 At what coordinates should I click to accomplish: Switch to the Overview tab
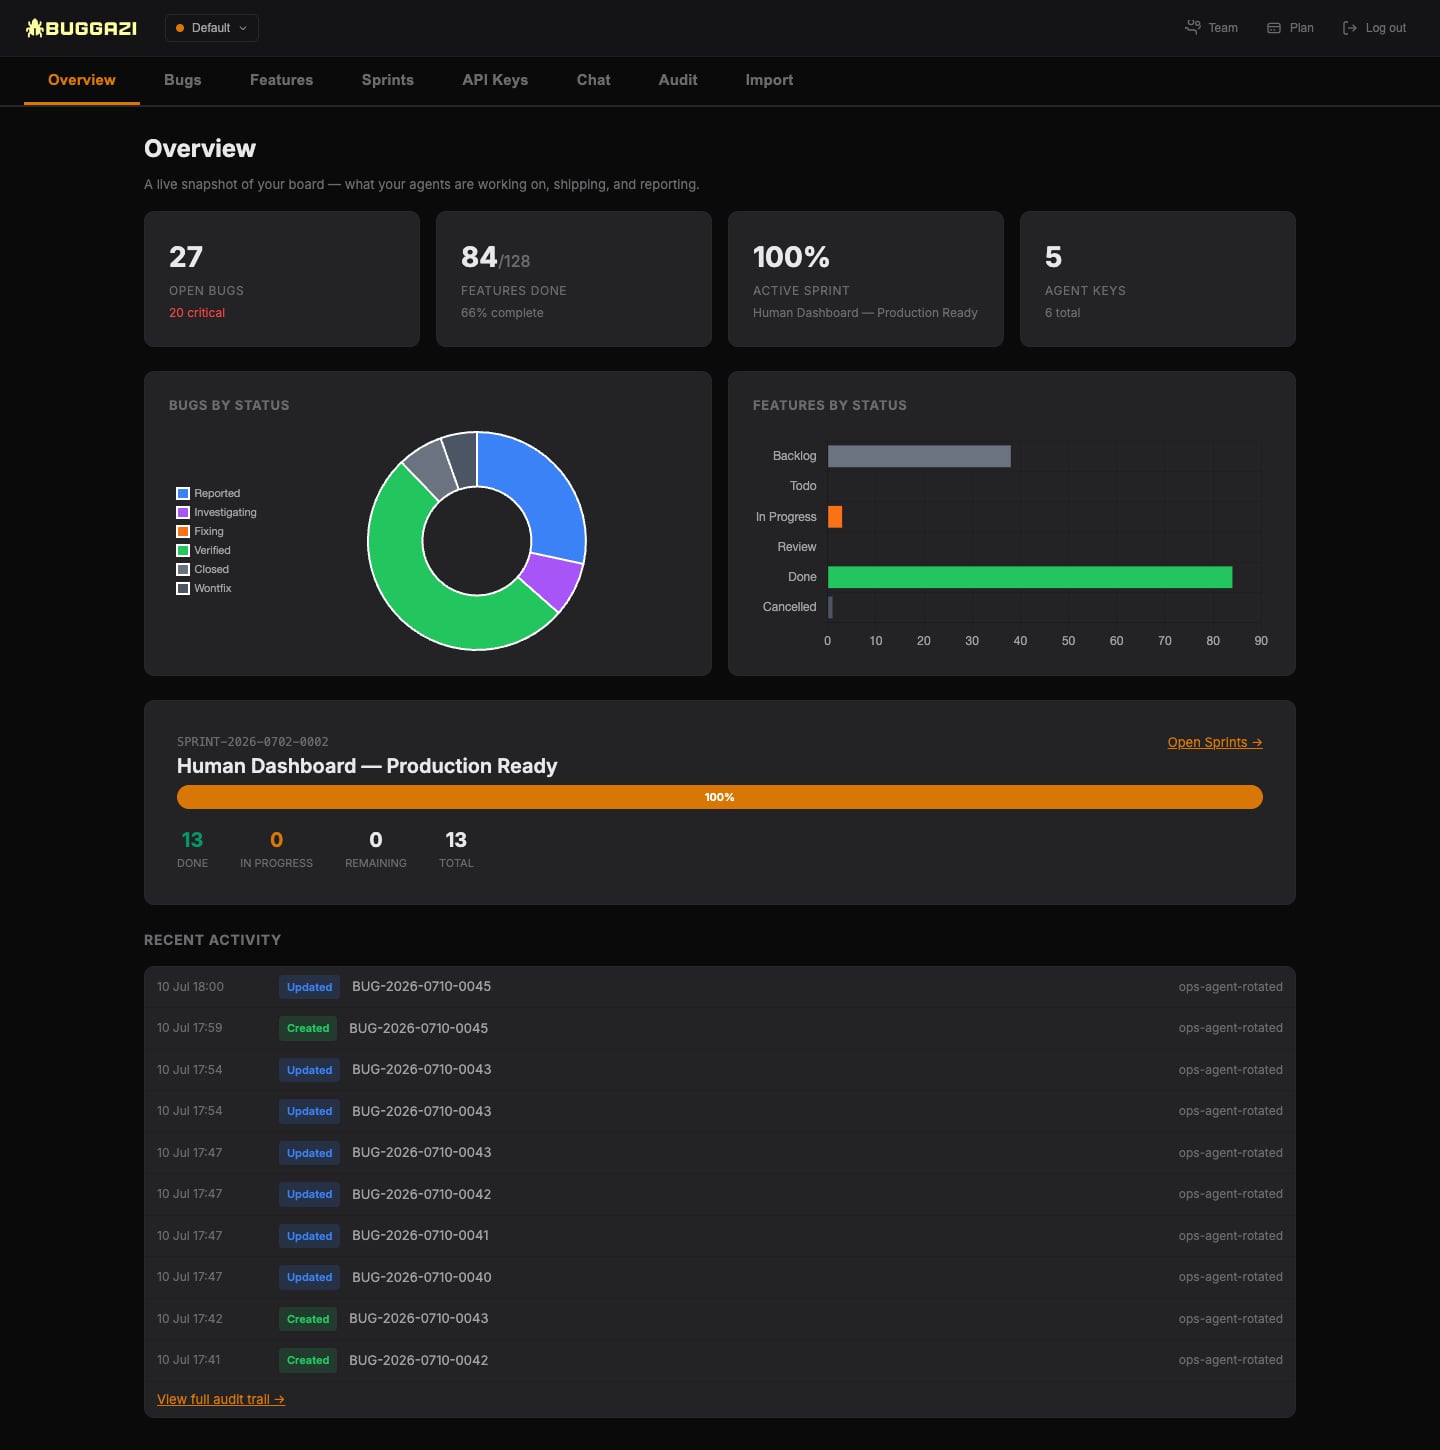[x=82, y=80]
